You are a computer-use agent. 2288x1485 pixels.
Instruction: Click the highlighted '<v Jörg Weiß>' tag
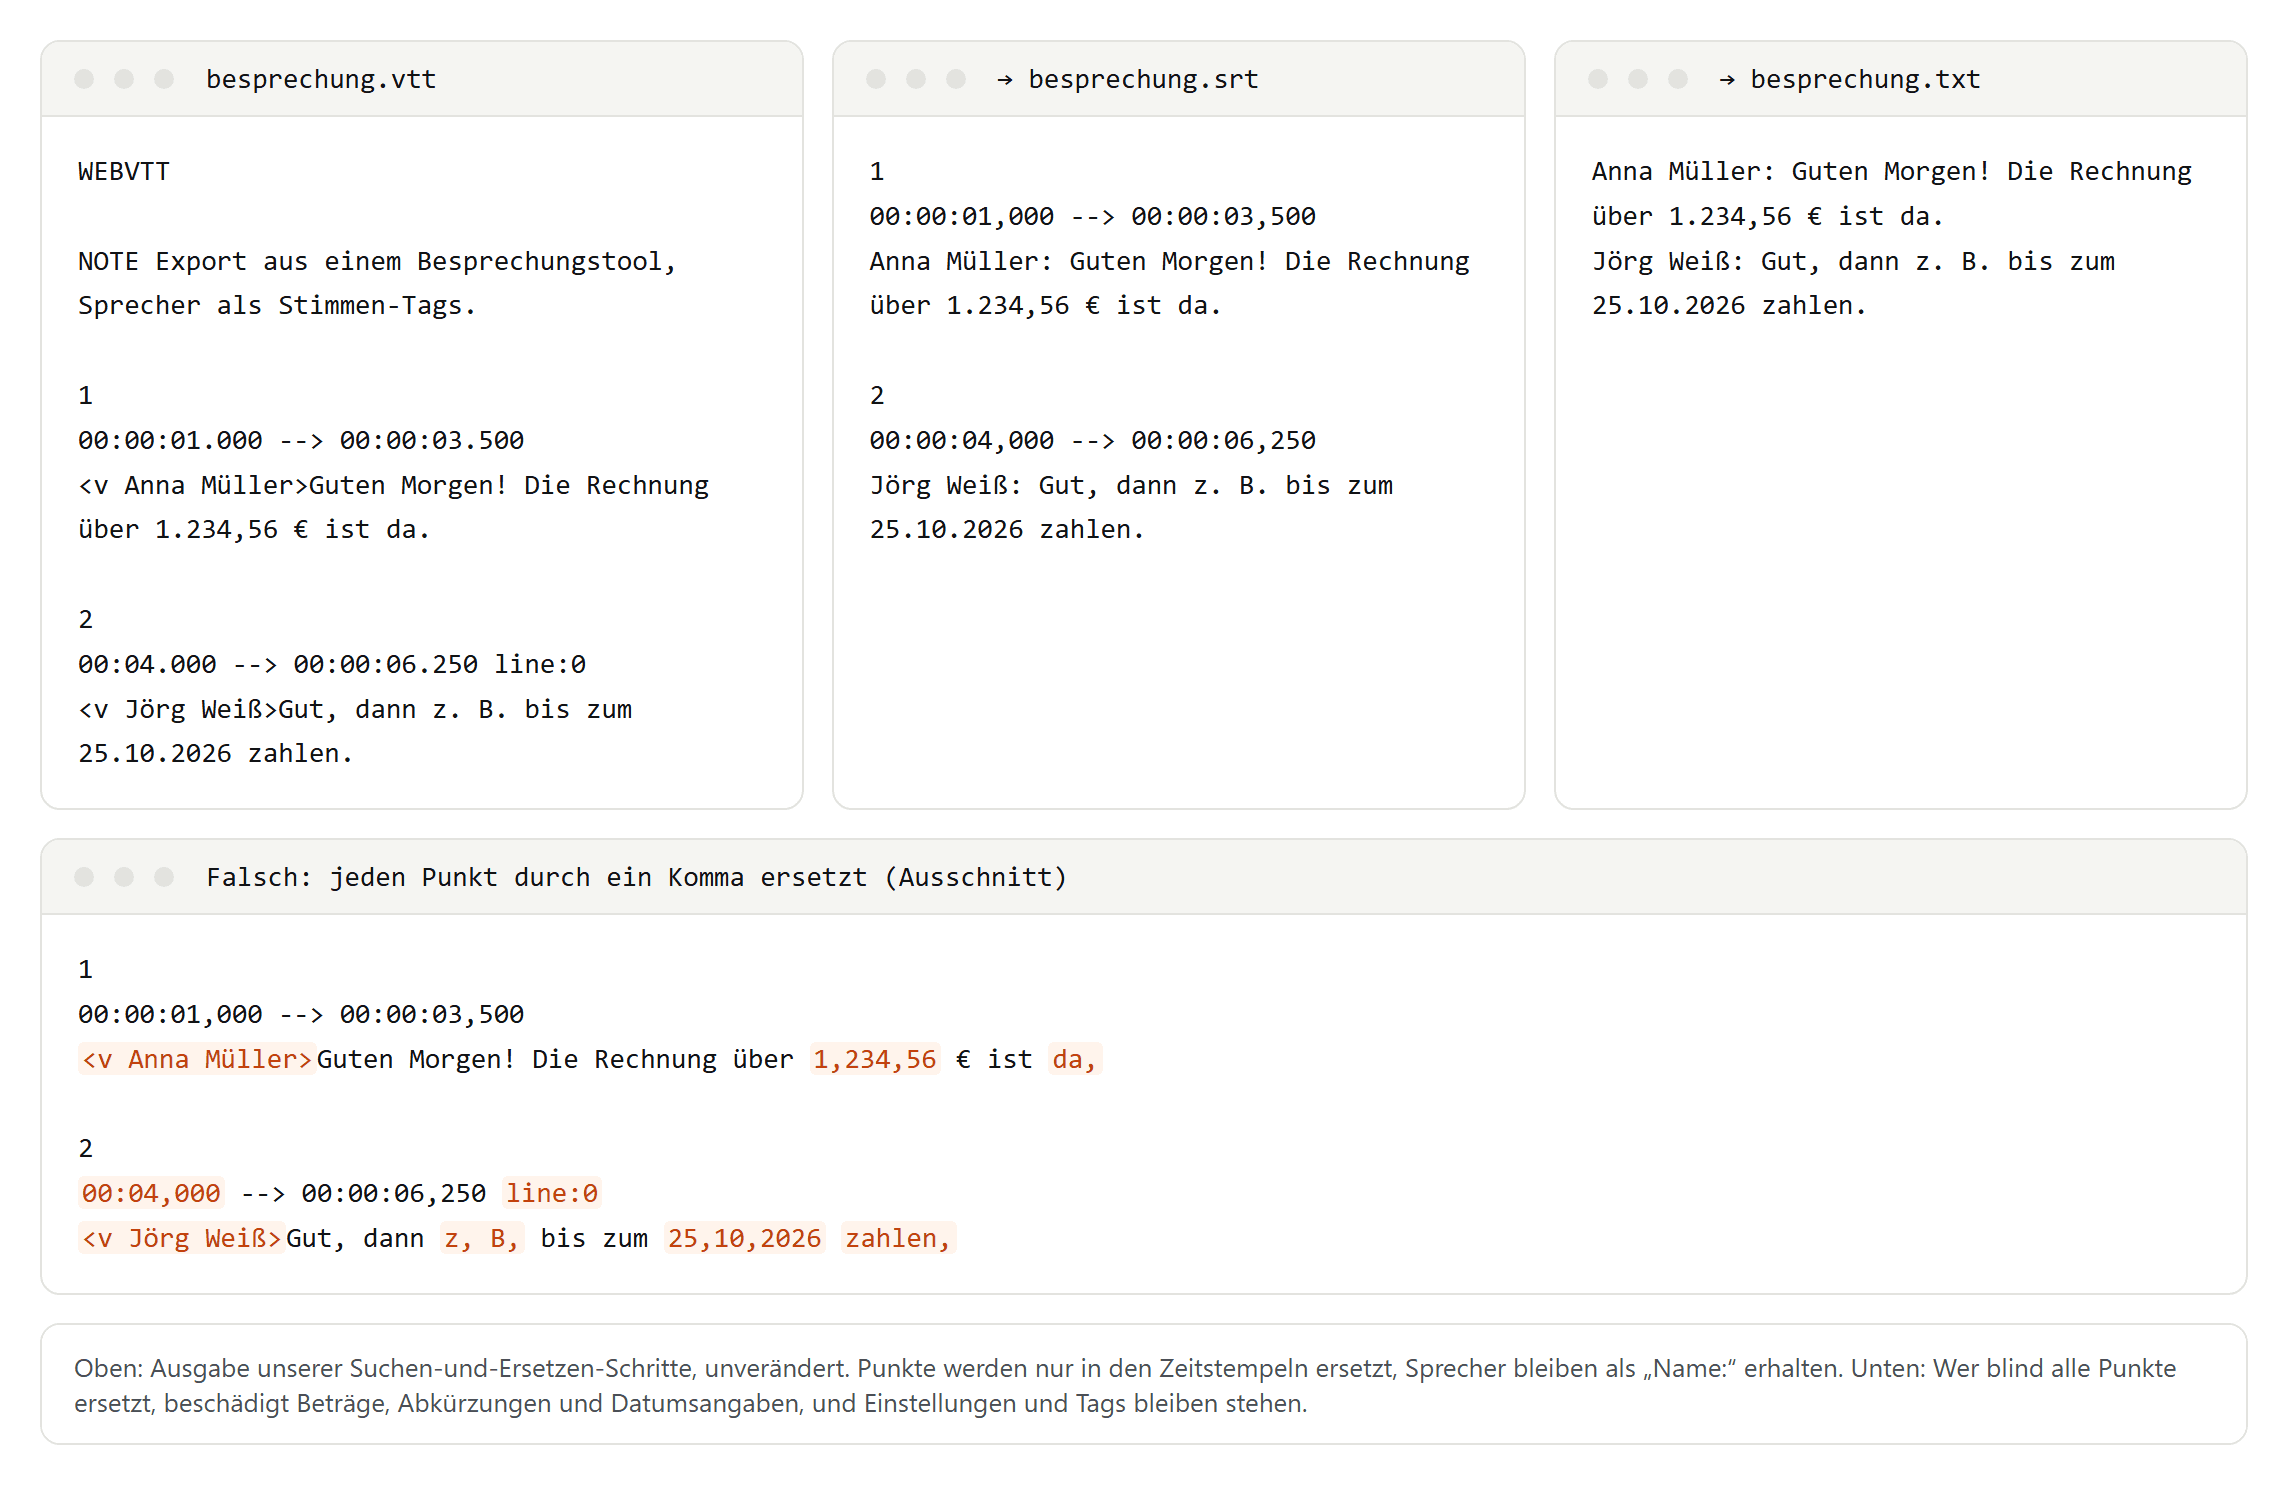coord(182,1238)
